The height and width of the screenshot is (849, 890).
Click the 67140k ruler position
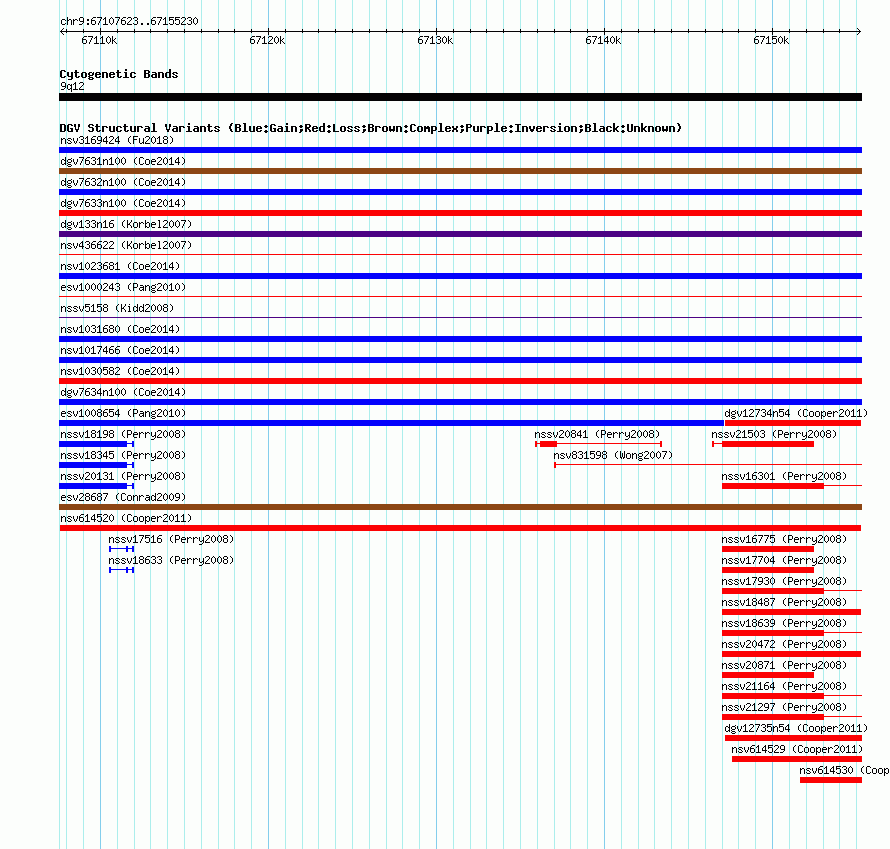click(x=603, y=40)
